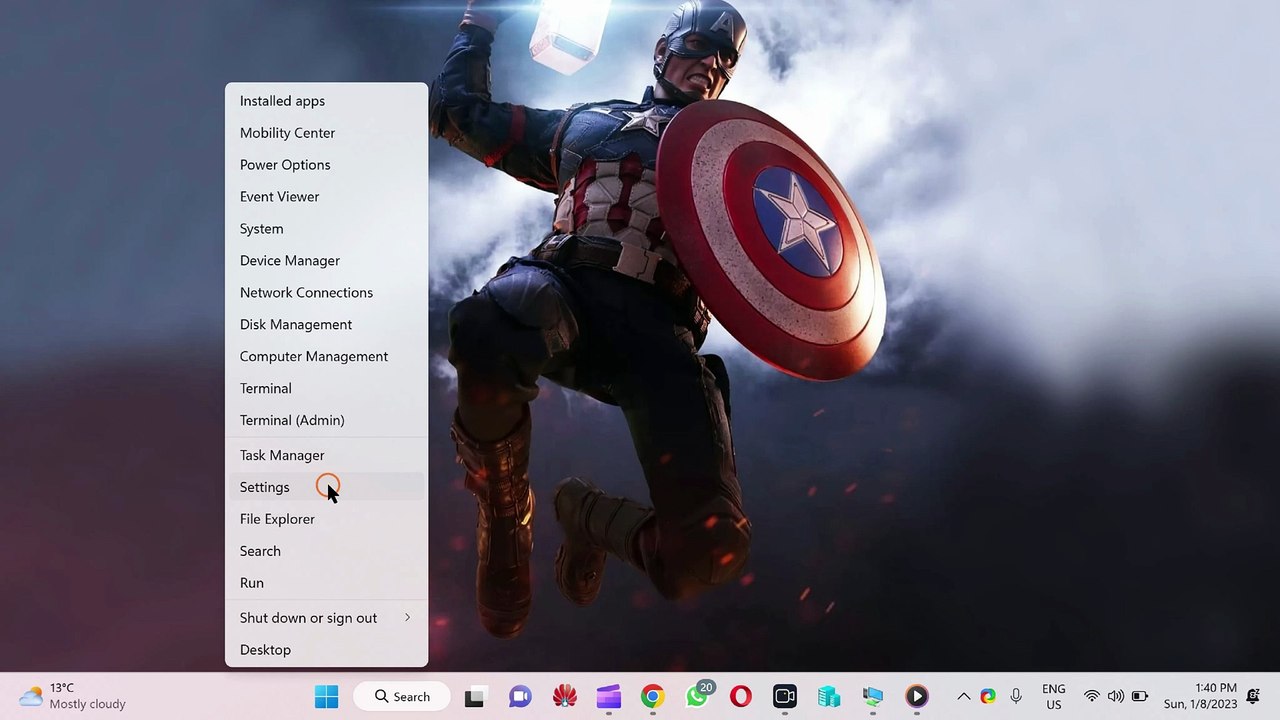
Task: Launch the Huawei app from taskbar
Action: tap(564, 696)
